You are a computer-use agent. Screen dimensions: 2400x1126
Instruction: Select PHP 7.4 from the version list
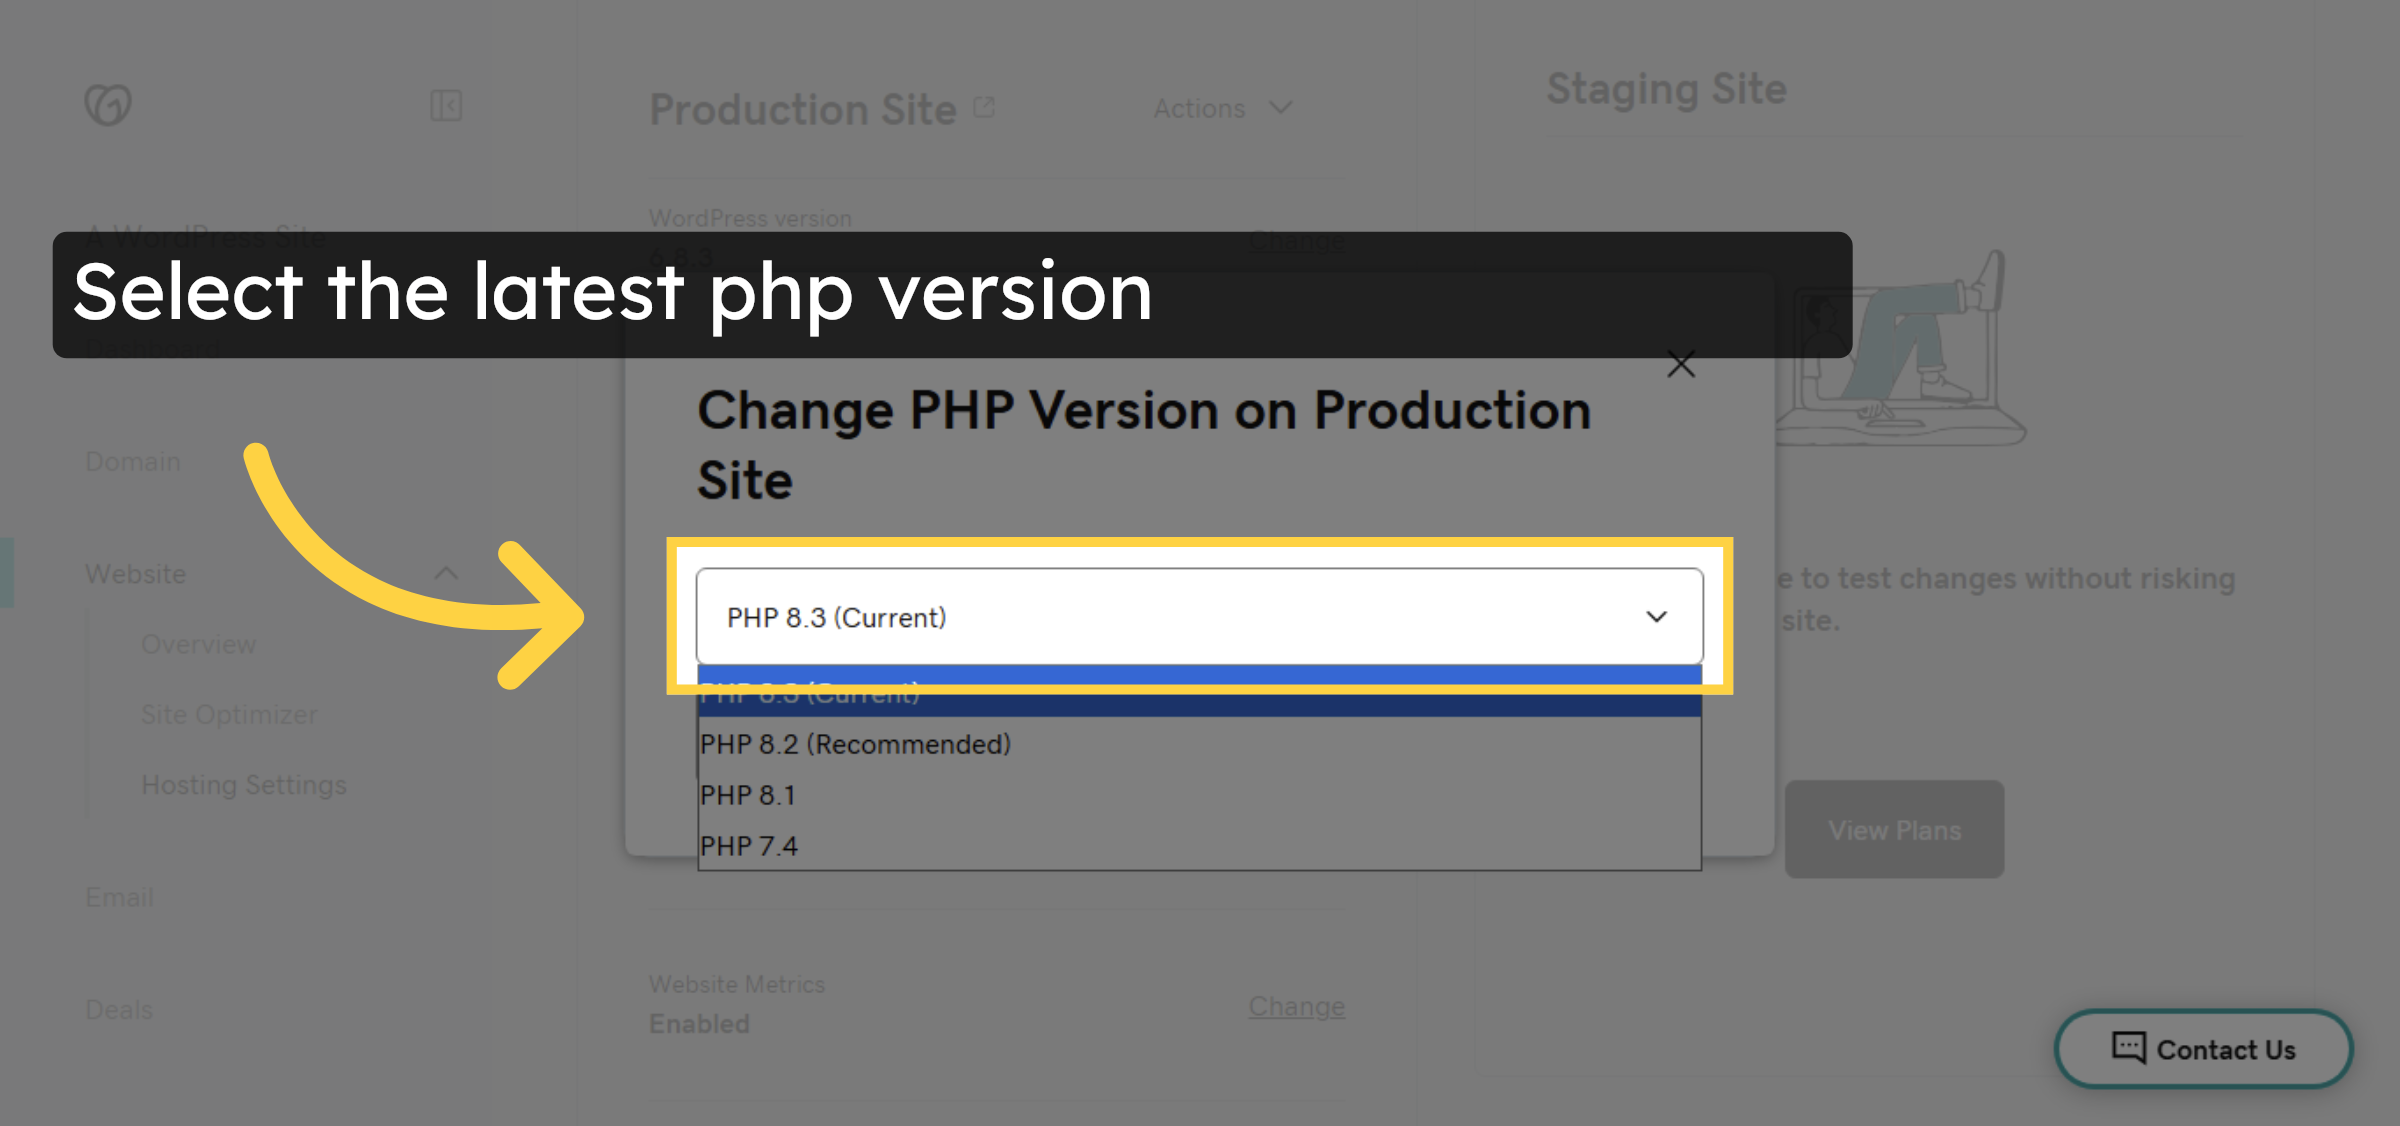click(x=748, y=846)
